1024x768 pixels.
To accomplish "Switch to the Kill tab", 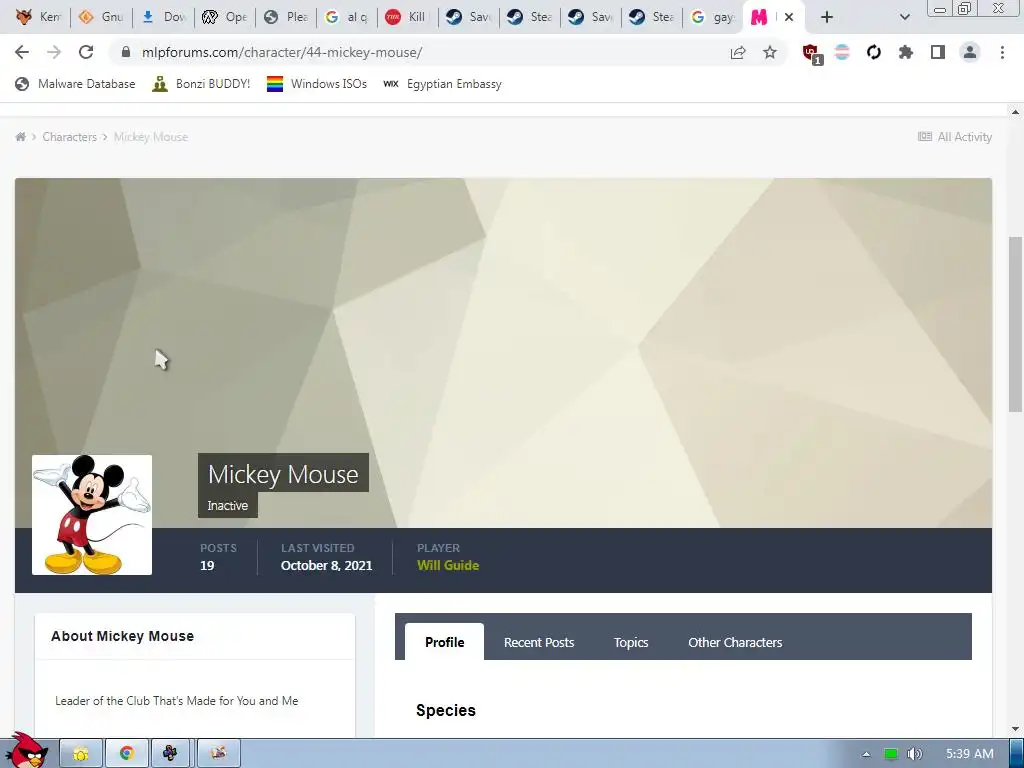I will (x=408, y=17).
